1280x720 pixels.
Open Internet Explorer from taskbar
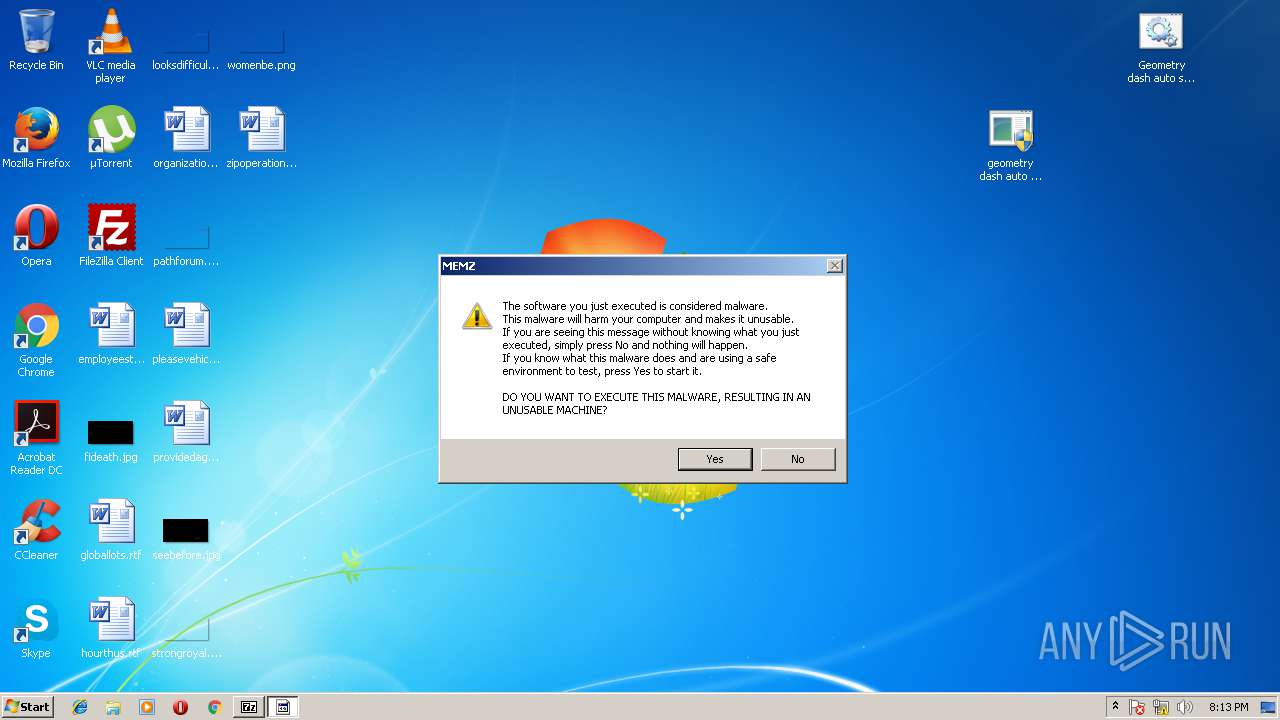pos(80,707)
